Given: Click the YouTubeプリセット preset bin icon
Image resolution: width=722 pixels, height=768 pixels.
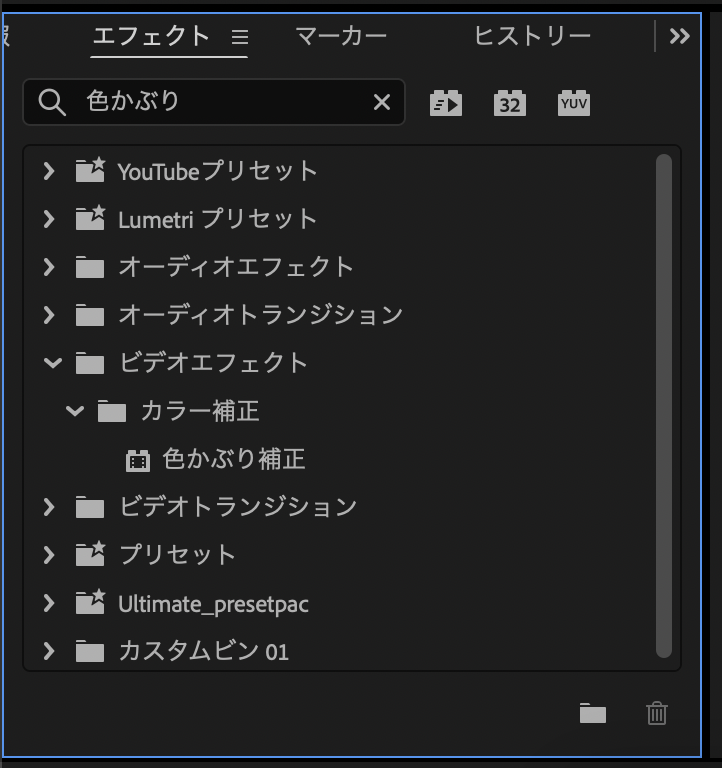Looking at the screenshot, I should 90,171.
